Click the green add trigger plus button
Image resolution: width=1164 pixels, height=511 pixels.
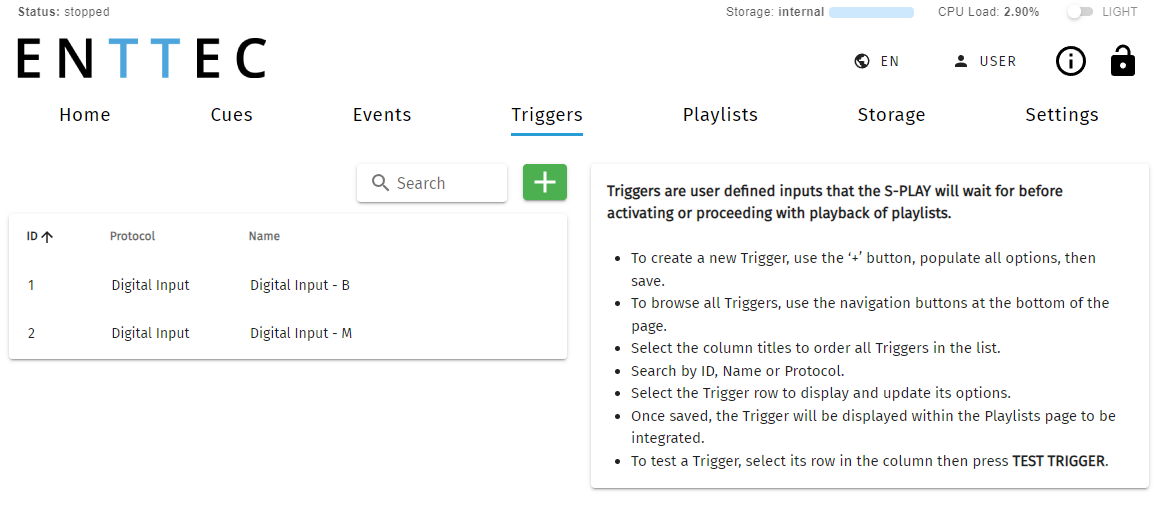coord(545,183)
